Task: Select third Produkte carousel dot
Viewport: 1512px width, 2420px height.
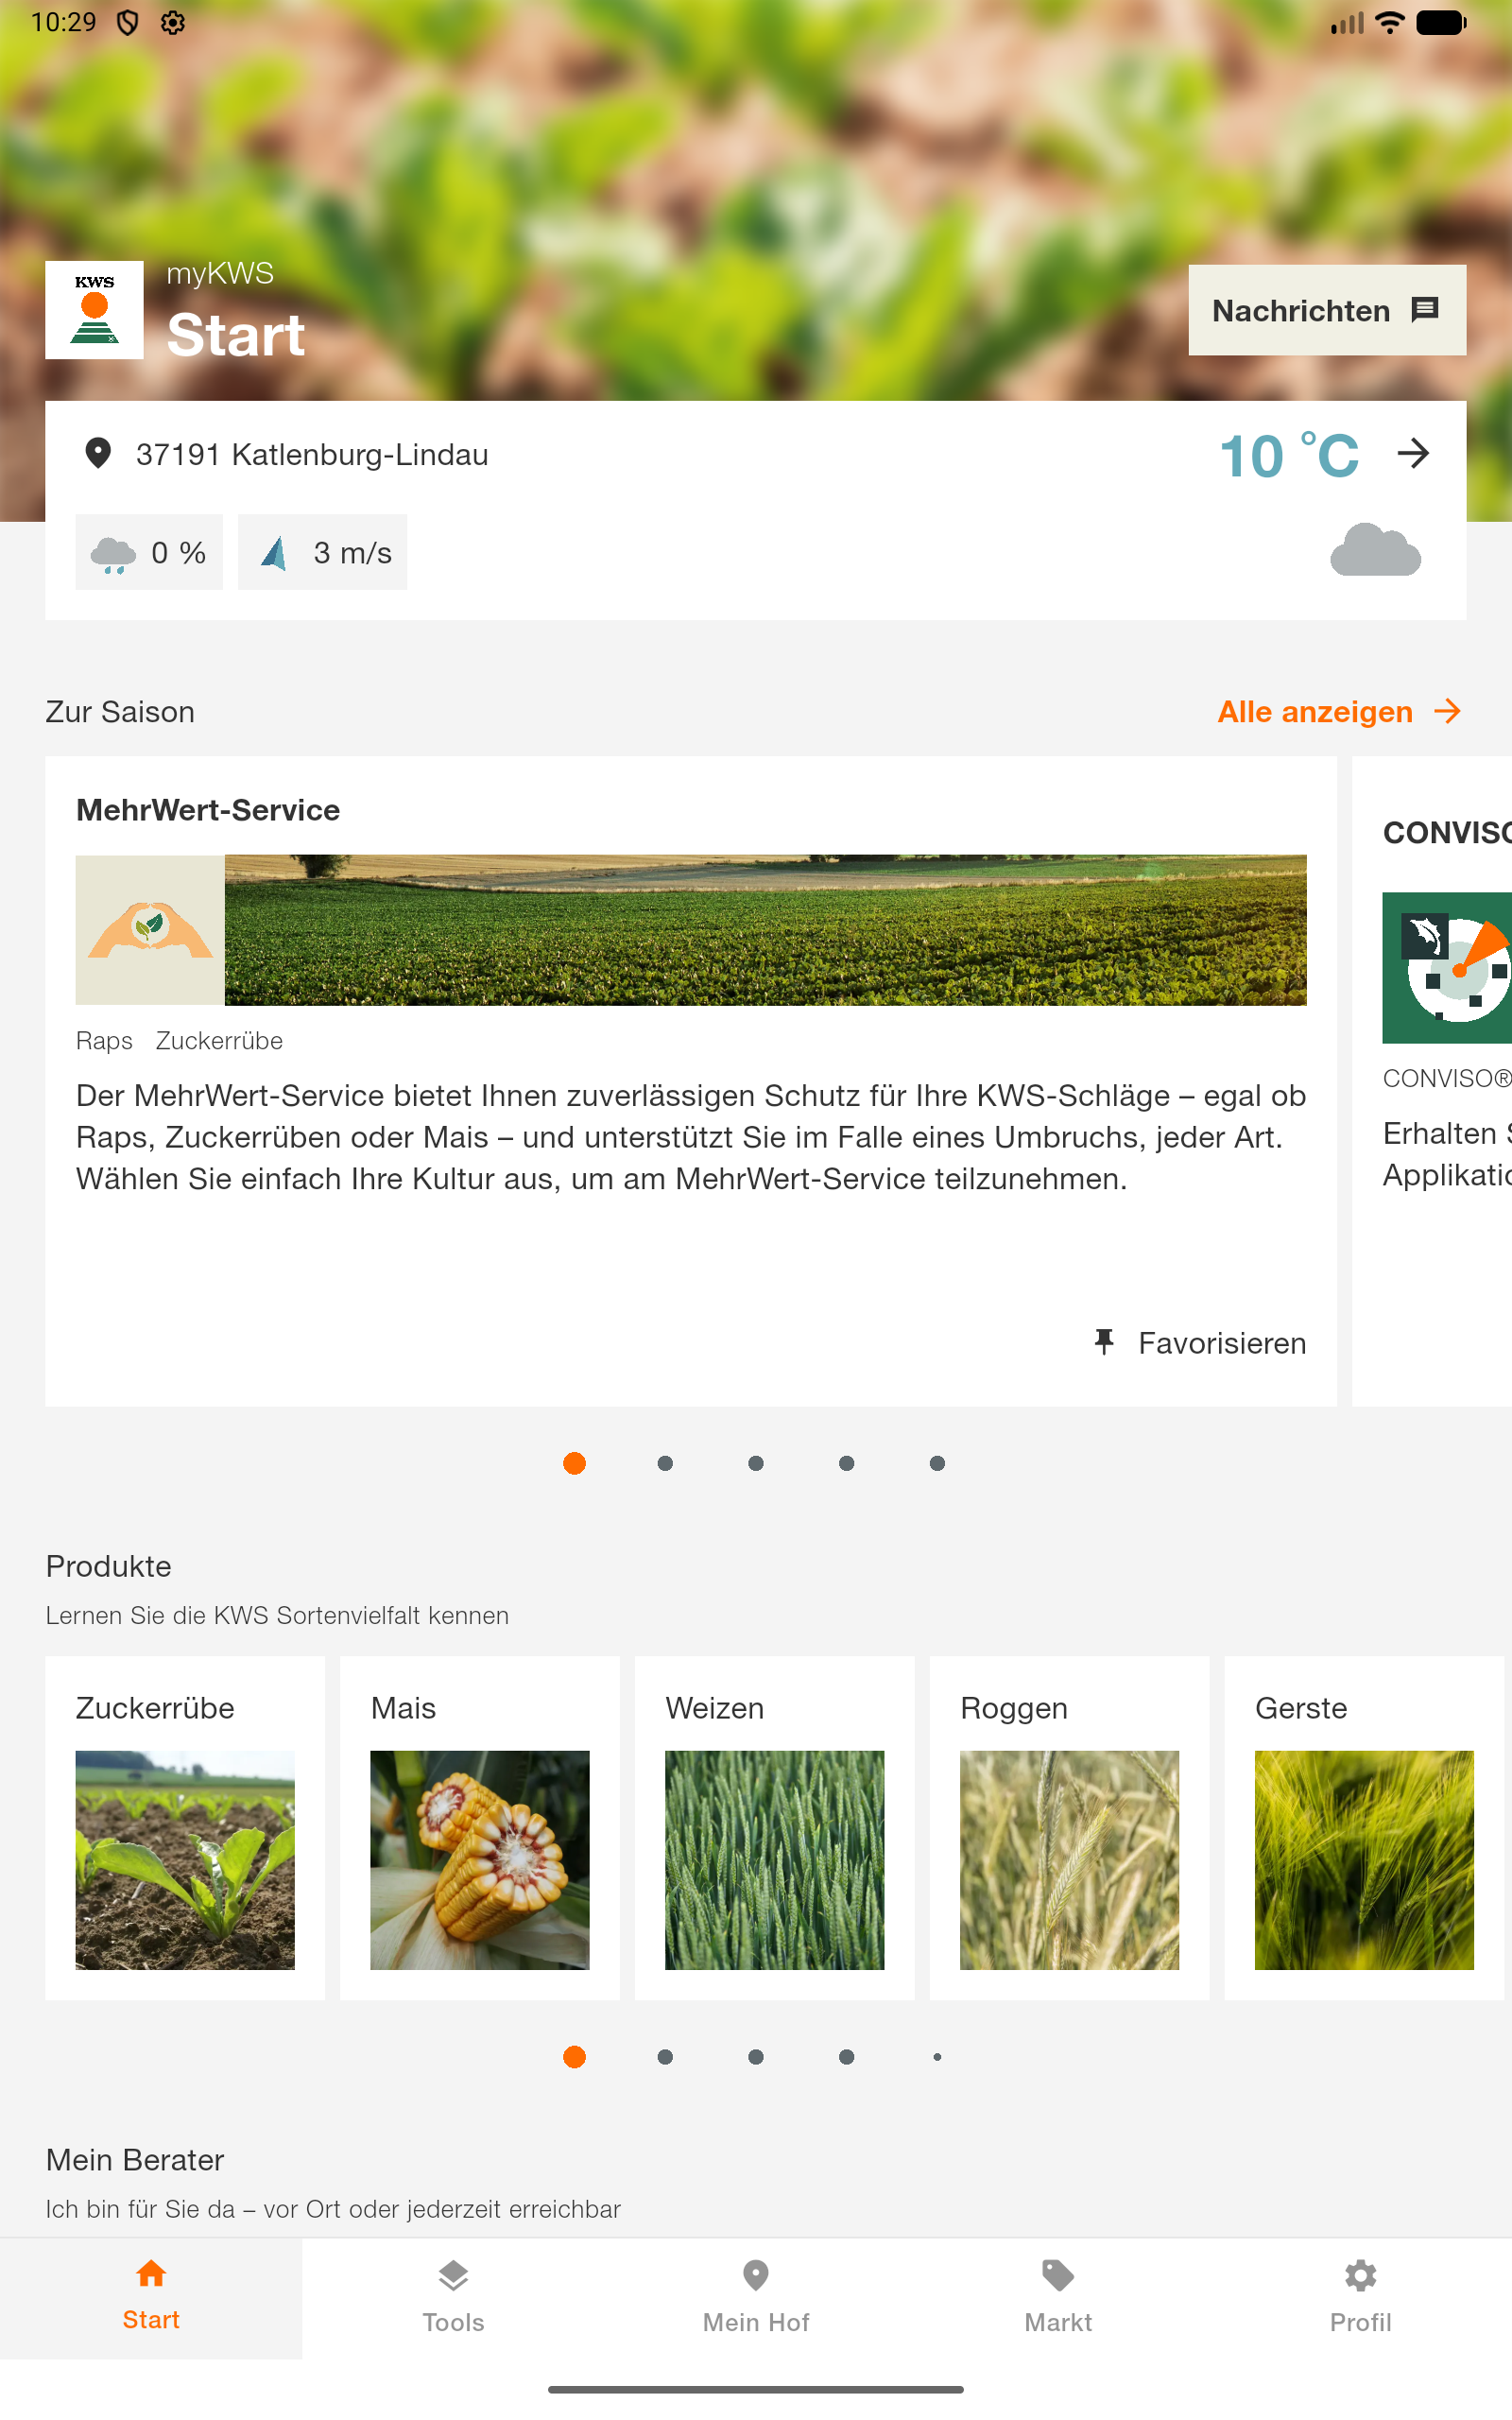Action: 756,2057
